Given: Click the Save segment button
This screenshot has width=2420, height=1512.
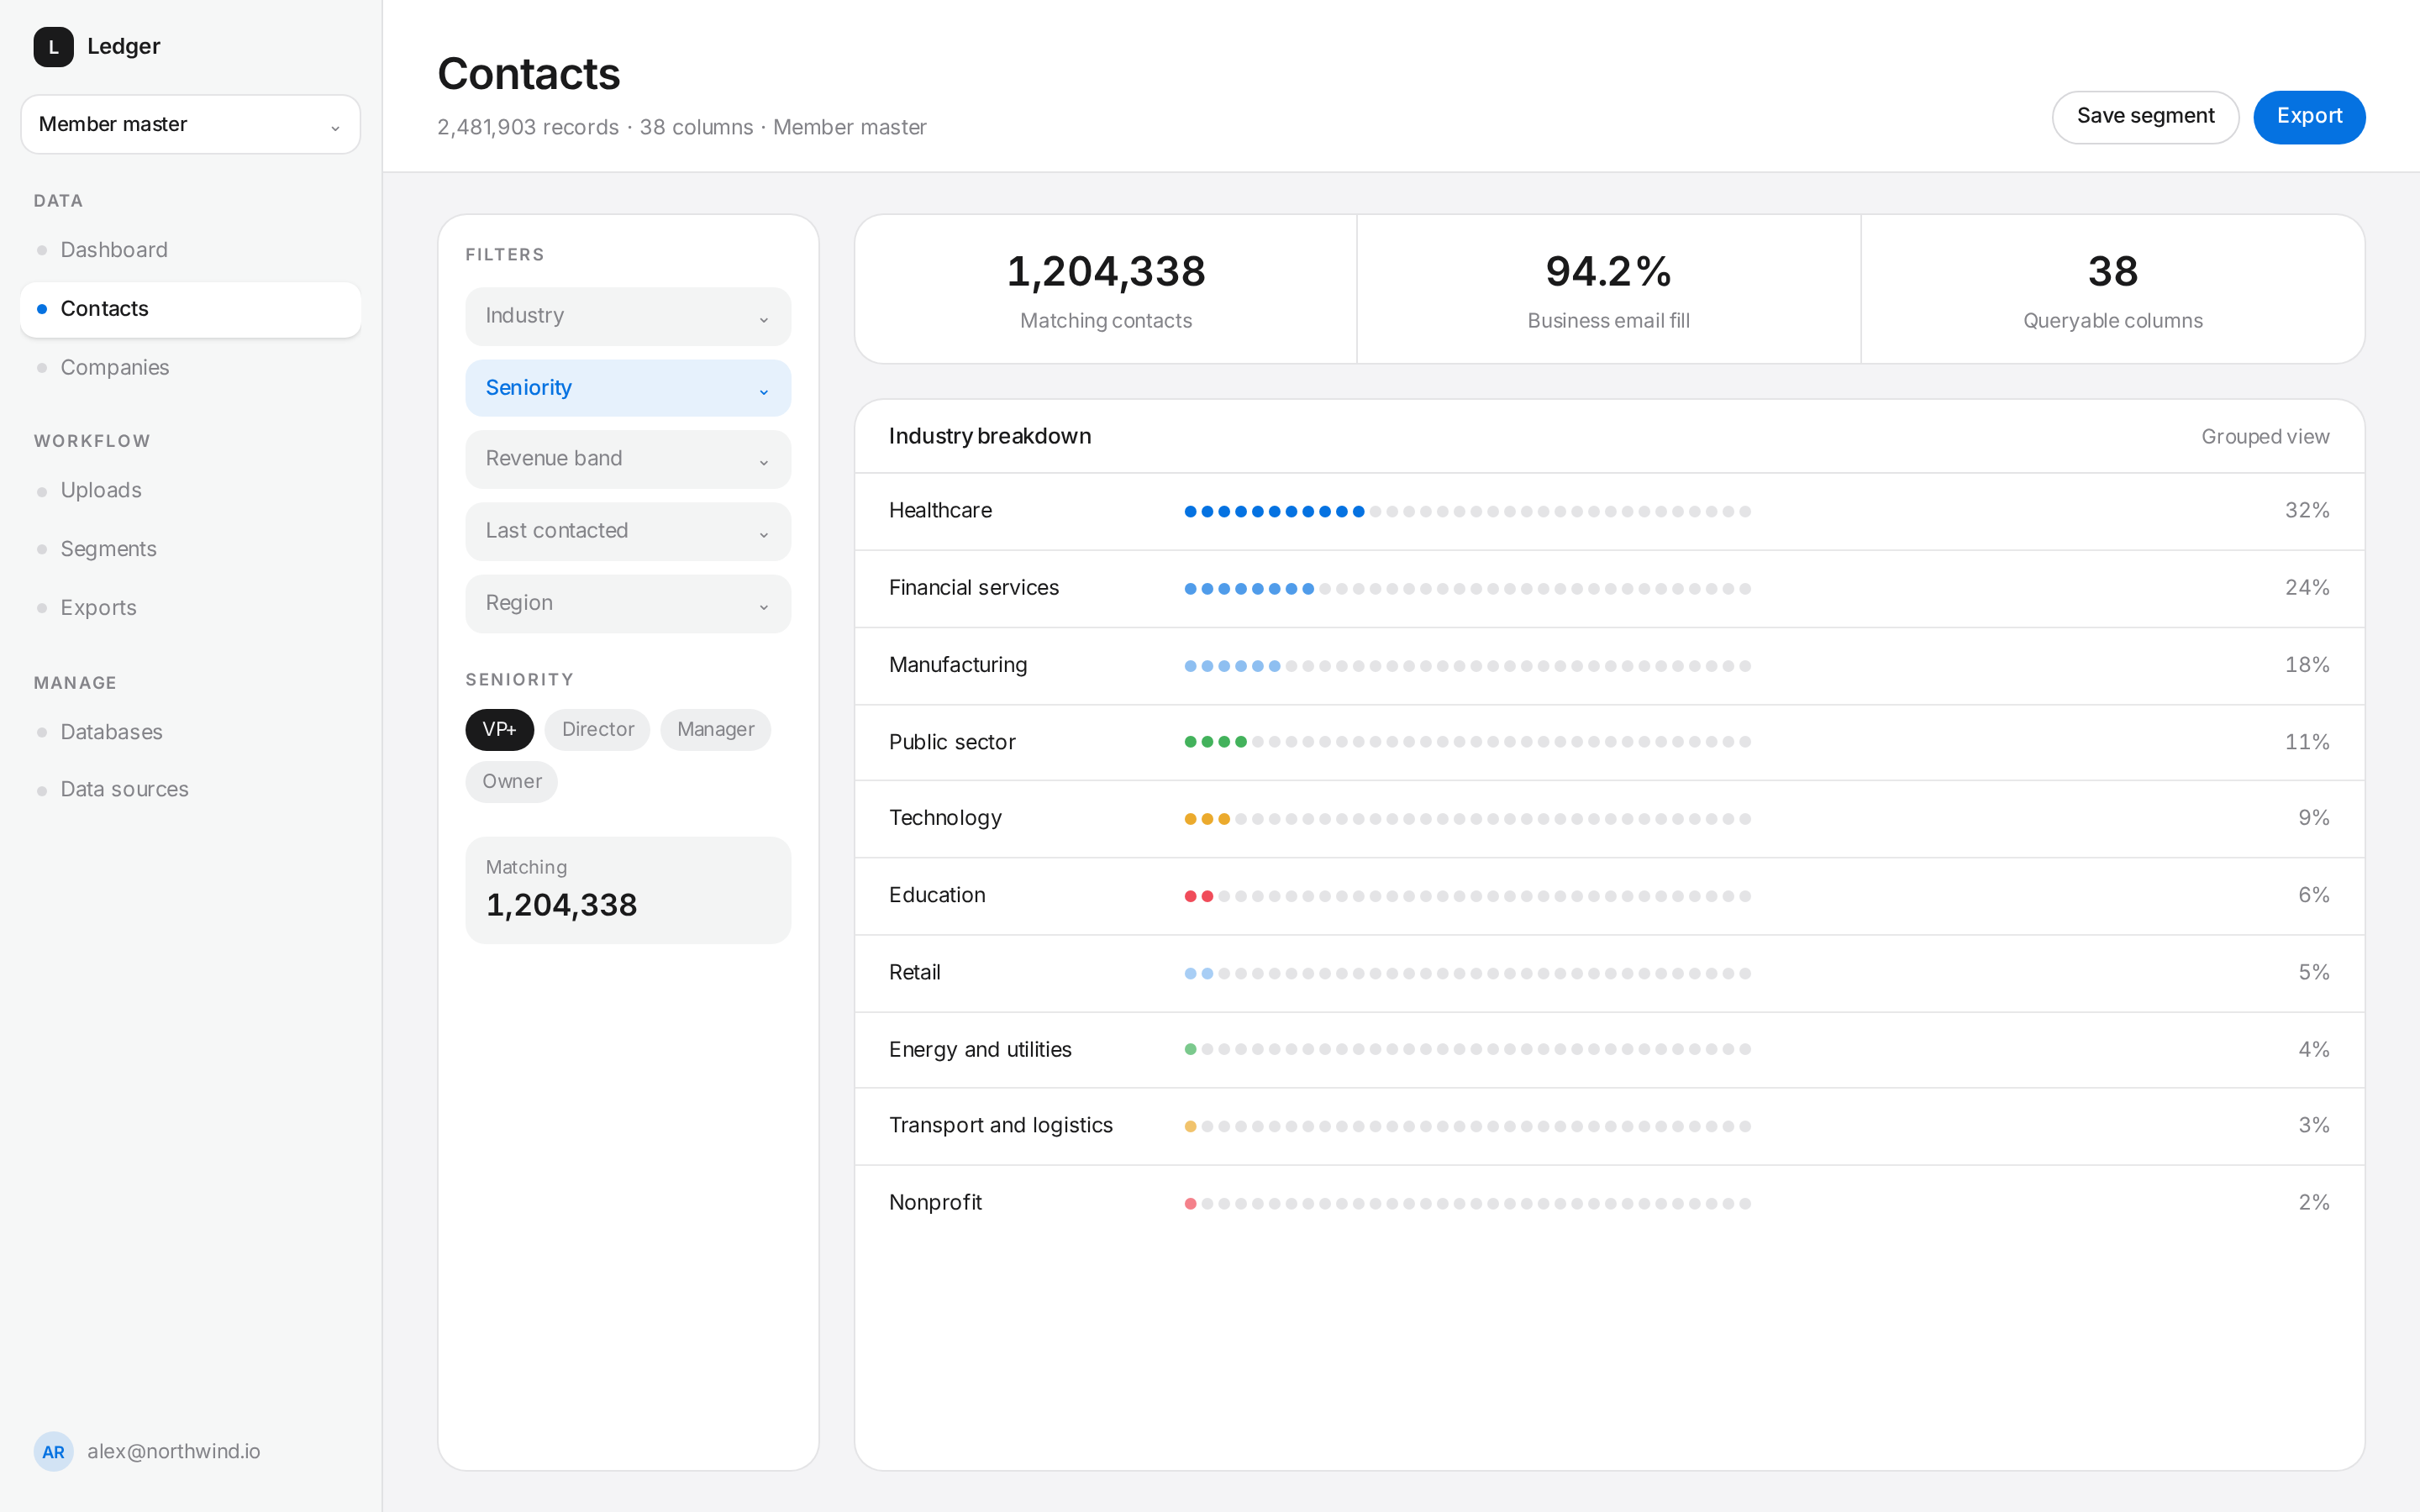Looking at the screenshot, I should [2145, 117].
